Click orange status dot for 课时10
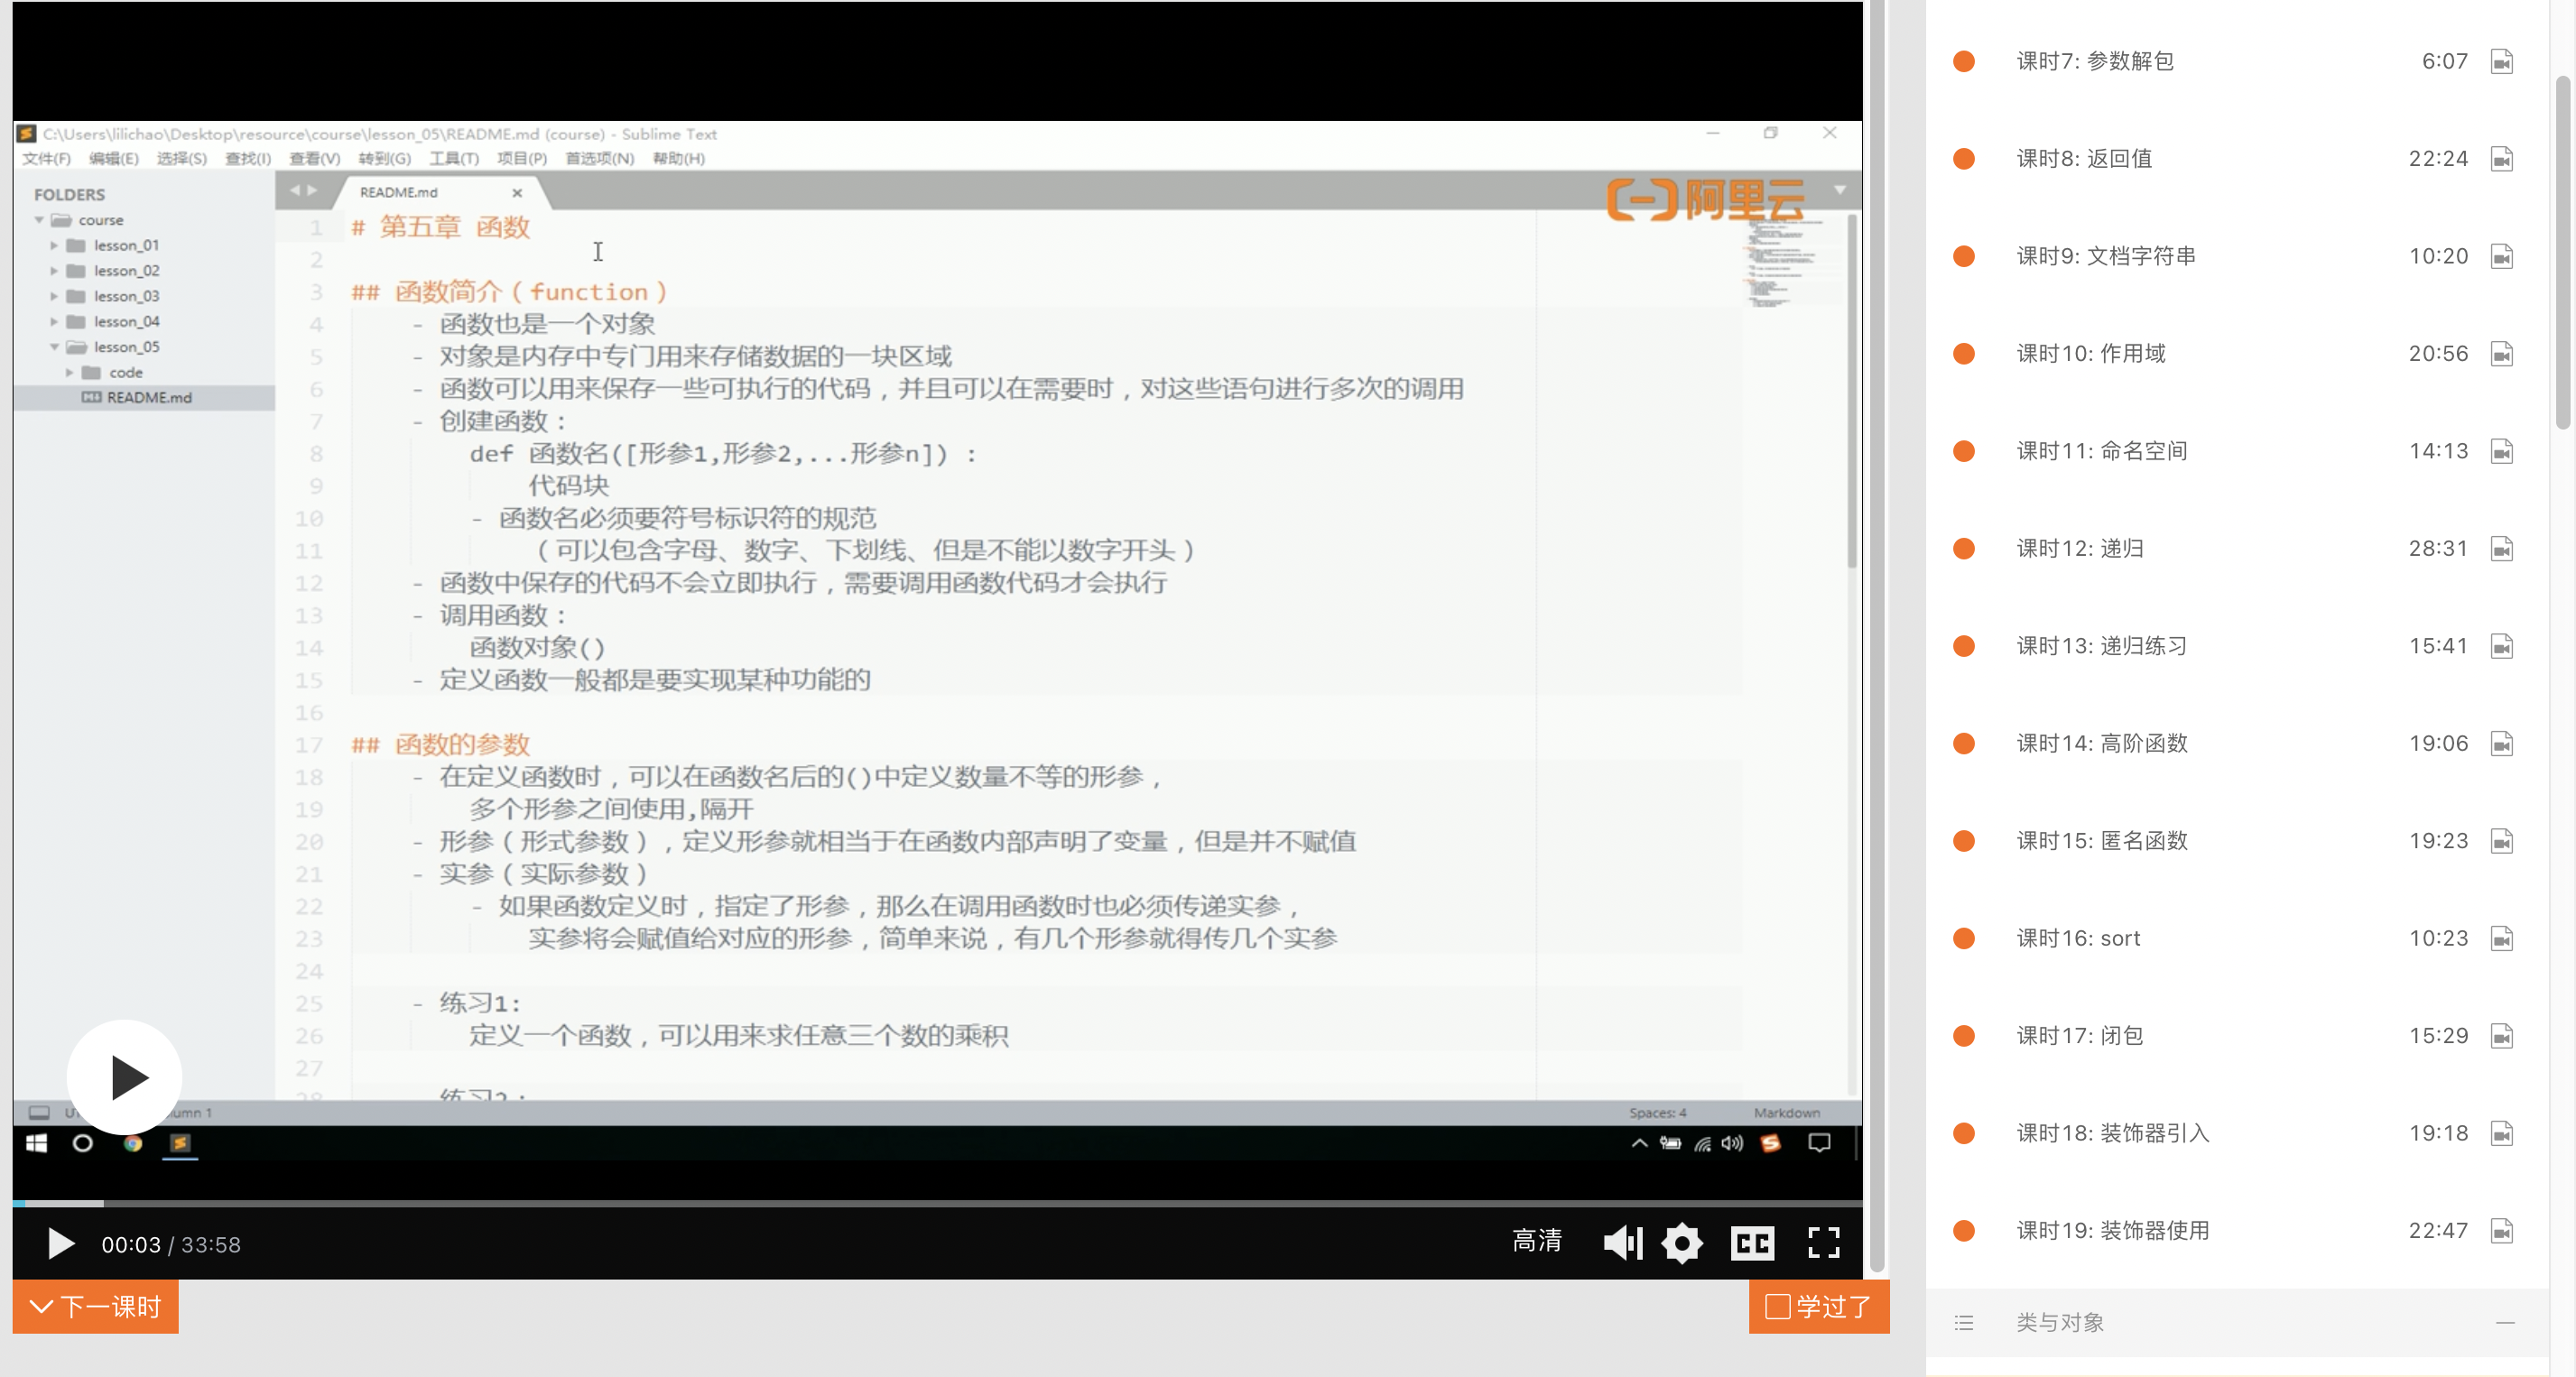Screen dimensions: 2576x1377 [1964, 353]
